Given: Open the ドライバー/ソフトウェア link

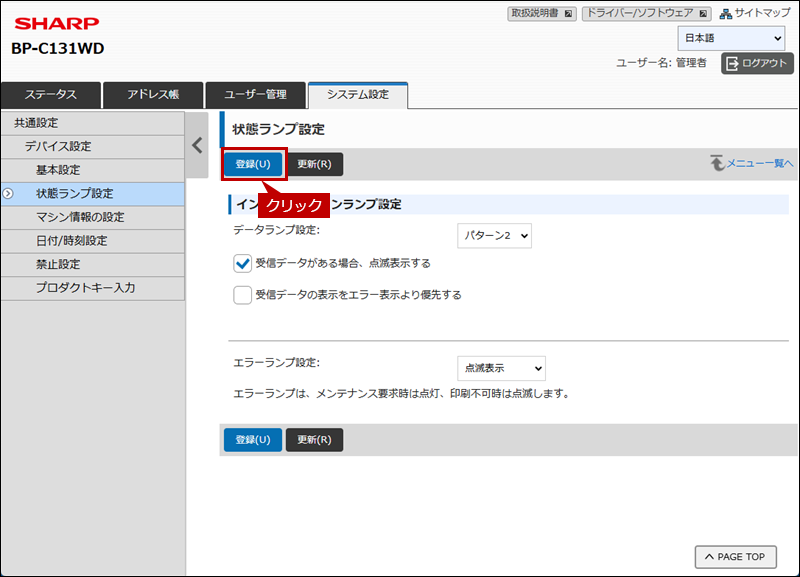Looking at the screenshot, I should click(647, 13).
